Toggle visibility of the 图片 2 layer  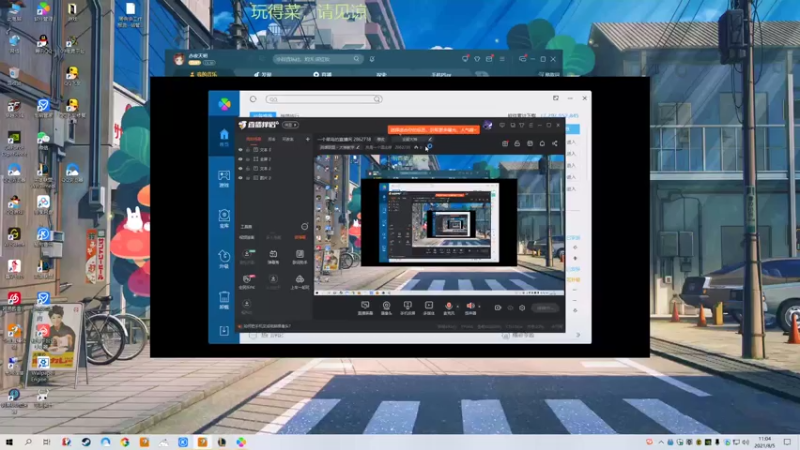[x=240, y=178]
